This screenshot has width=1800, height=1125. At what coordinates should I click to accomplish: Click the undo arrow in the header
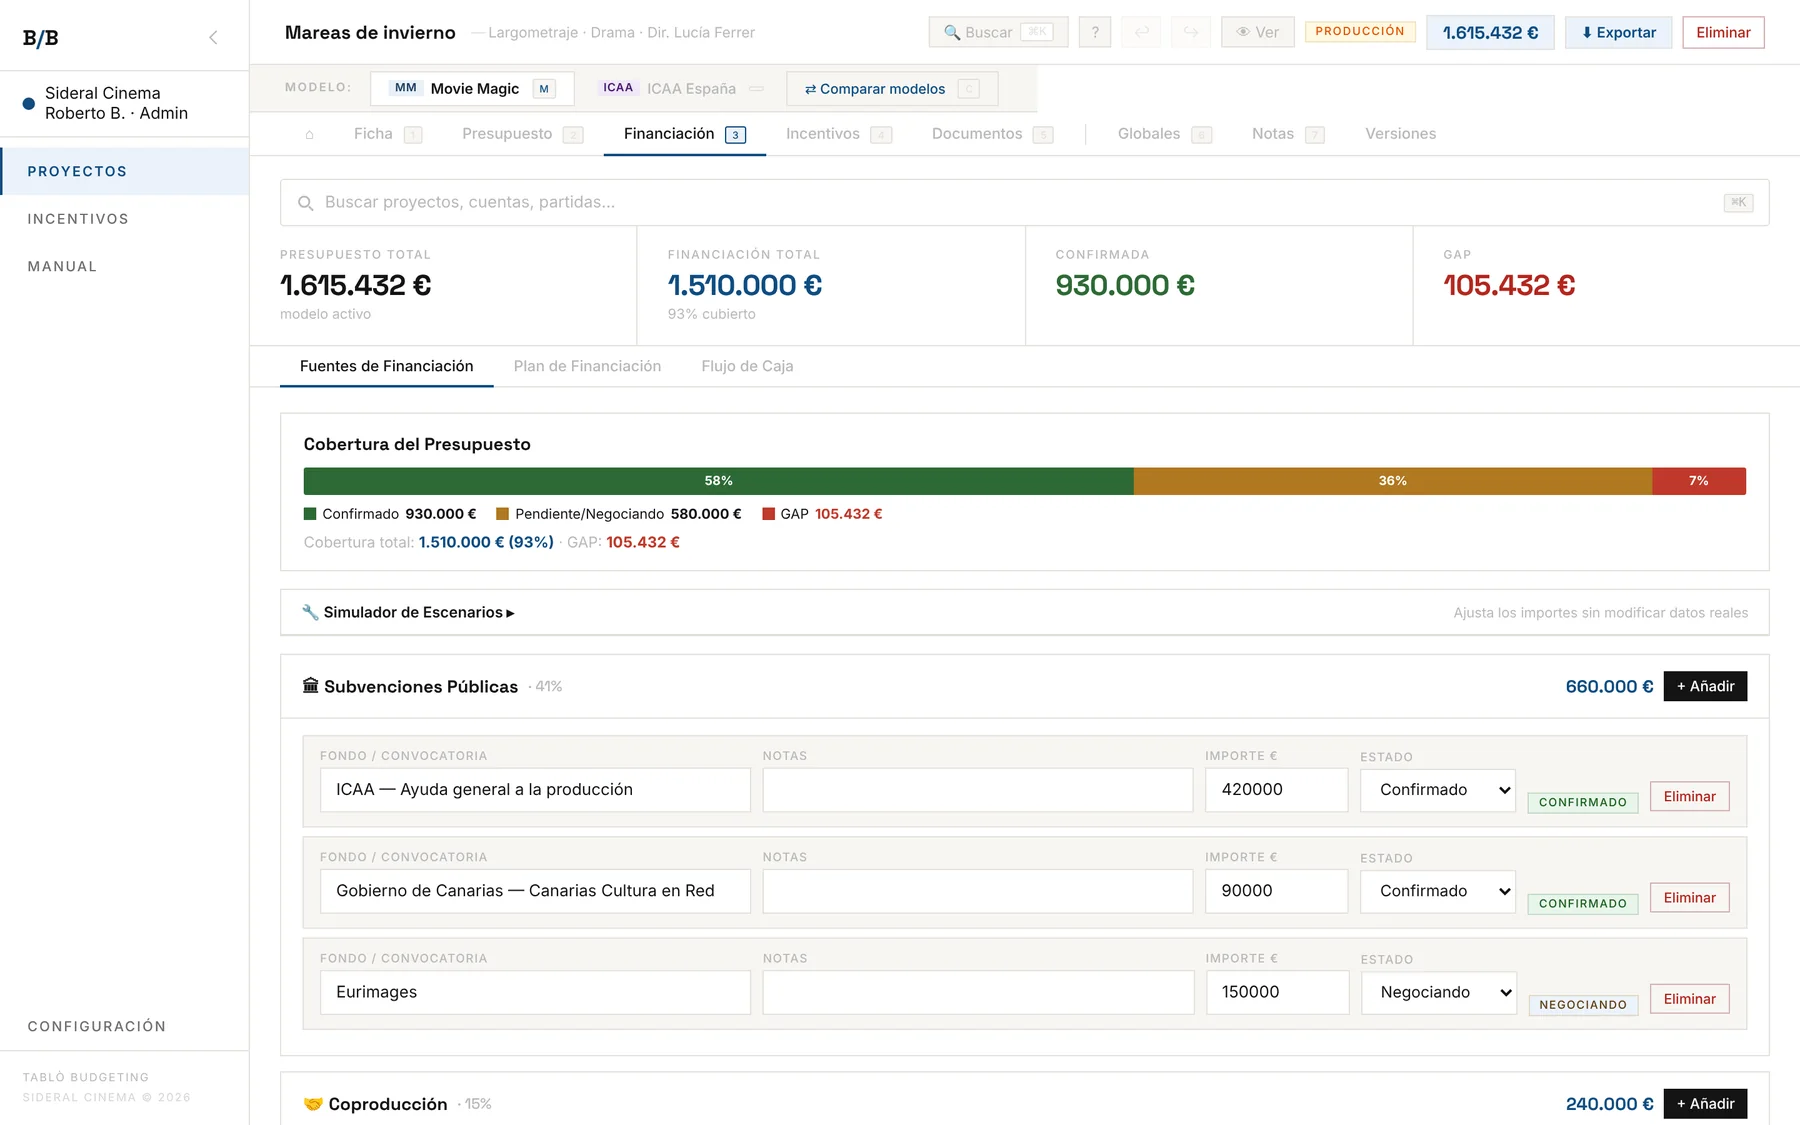[x=1142, y=32]
